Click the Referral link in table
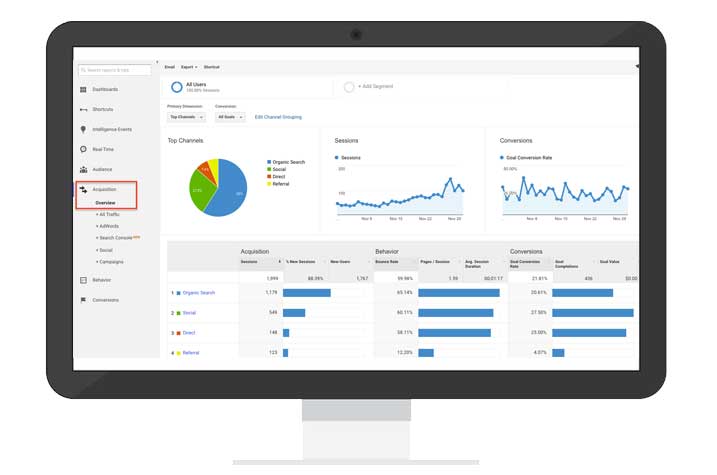Image resolution: width=717 pixels, height=475 pixels. coord(191,353)
